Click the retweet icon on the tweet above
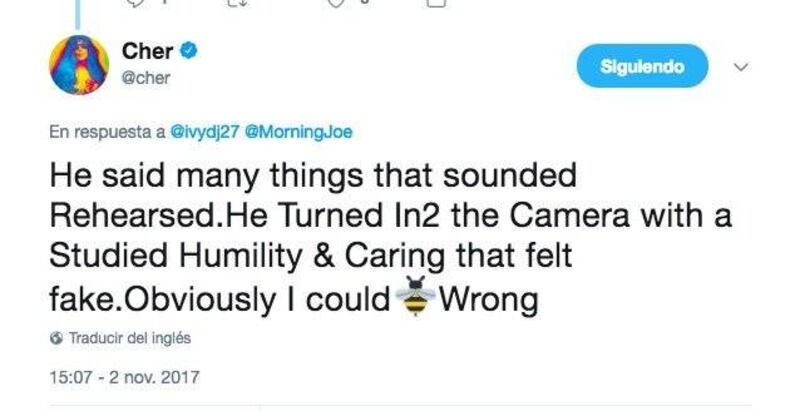Image resolution: width=800 pixels, height=411 pixels. click(x=237, y=3)
